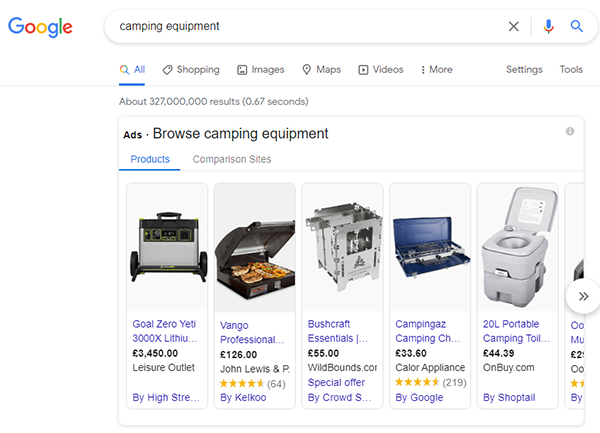Click the blue search magnifier icon
Screen dimensions: 600x433
click(x=577, y=27)
